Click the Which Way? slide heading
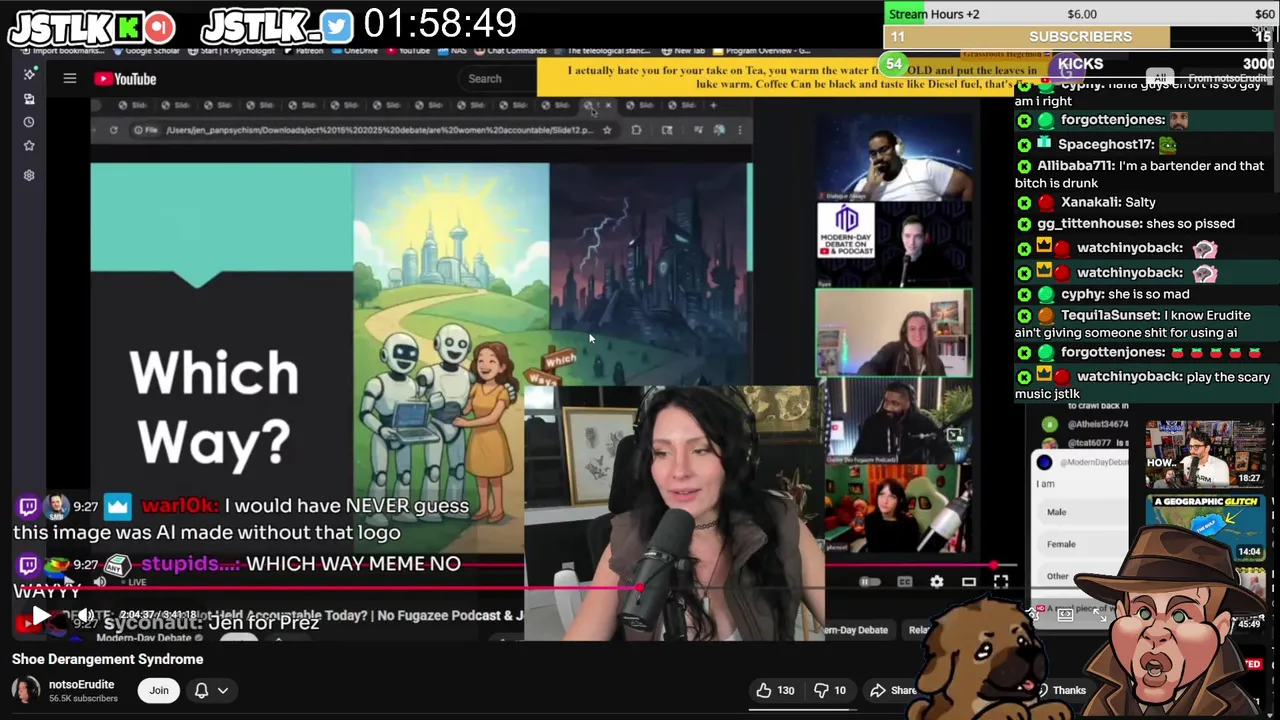Image resolution: width=1280 pixels, height=720 pixels. coord(214,408)
